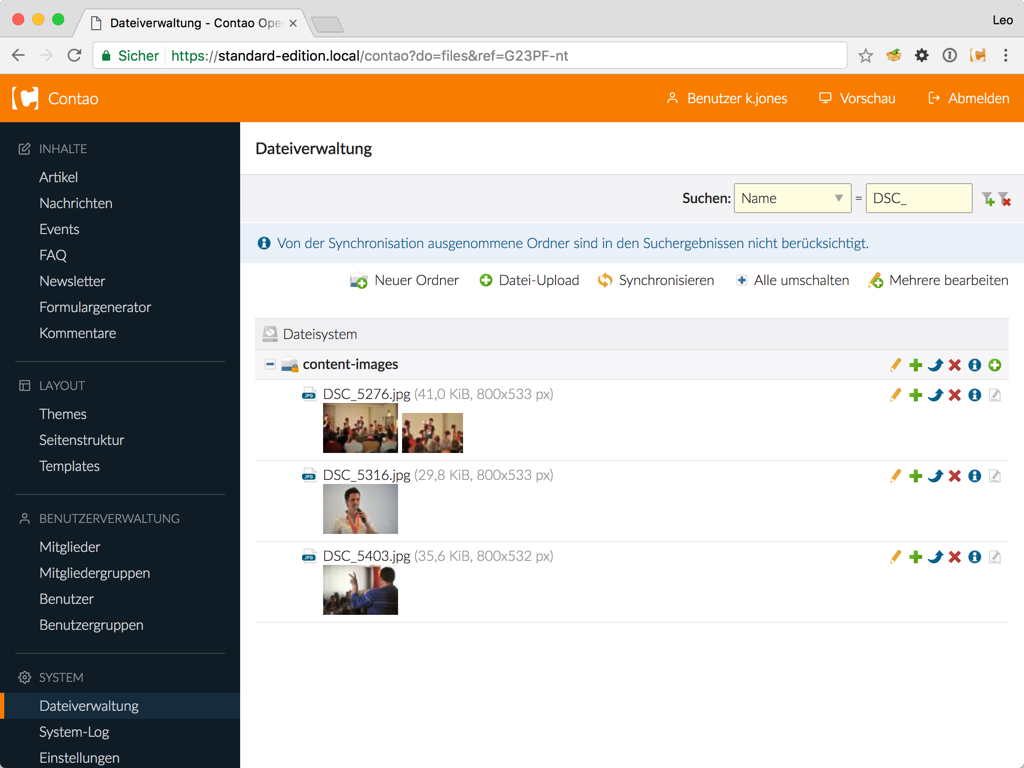Move DSC_5276.jpg with the arrow icon

tap(935, 395)
